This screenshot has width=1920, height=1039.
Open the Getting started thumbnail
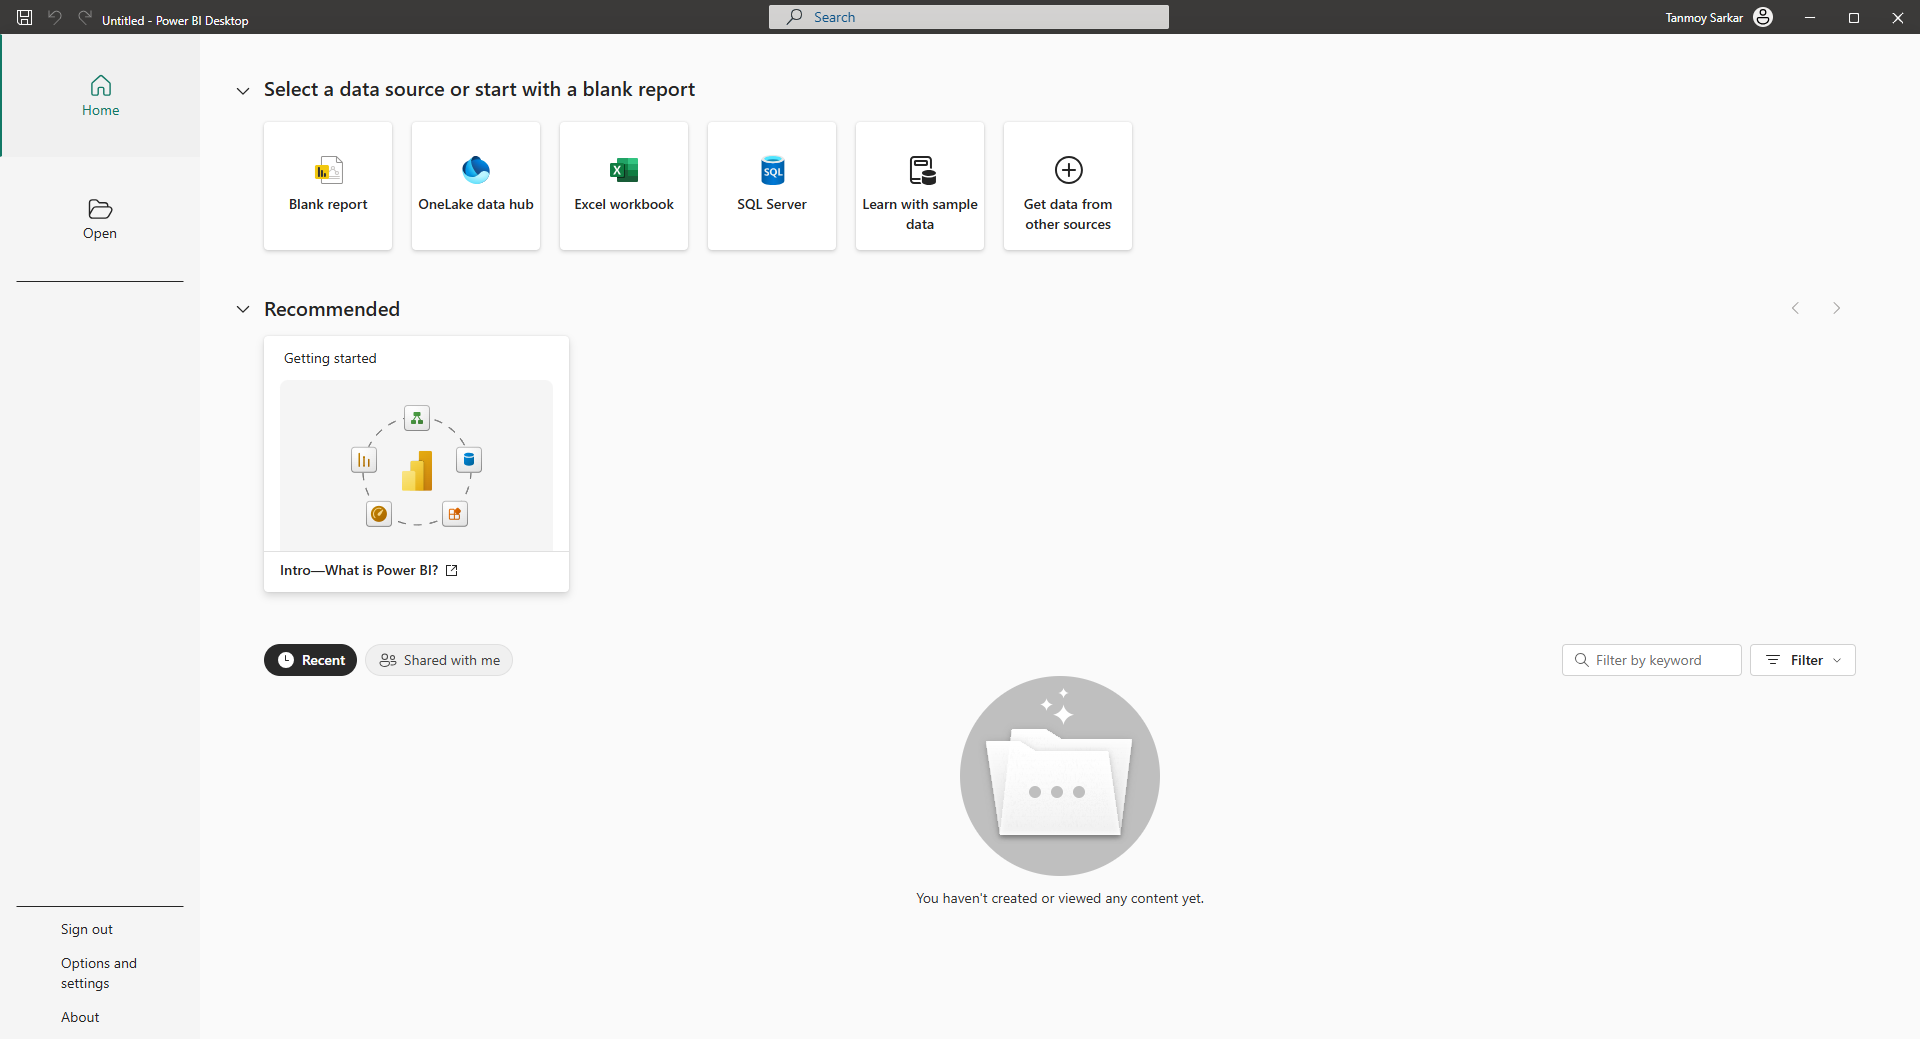coord(416,465)
